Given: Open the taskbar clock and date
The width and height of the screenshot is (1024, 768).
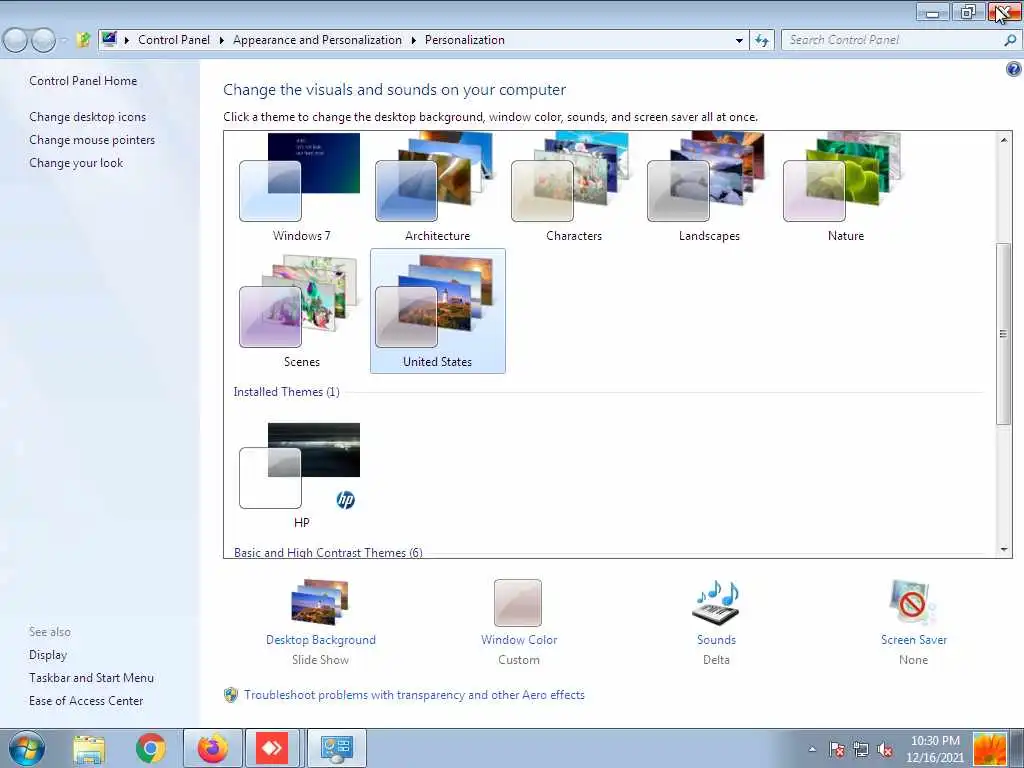Looking at the screenshot, I should click(935, 749).
